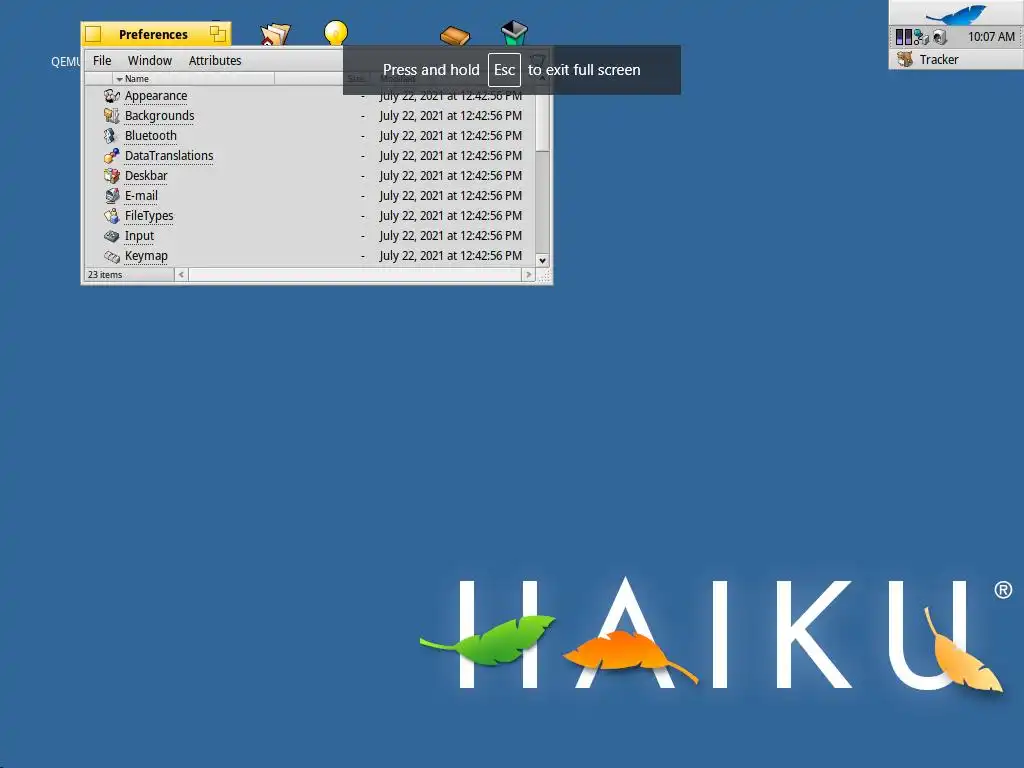Click horizontal scrollbar left arrow

(x=182, y=275)
